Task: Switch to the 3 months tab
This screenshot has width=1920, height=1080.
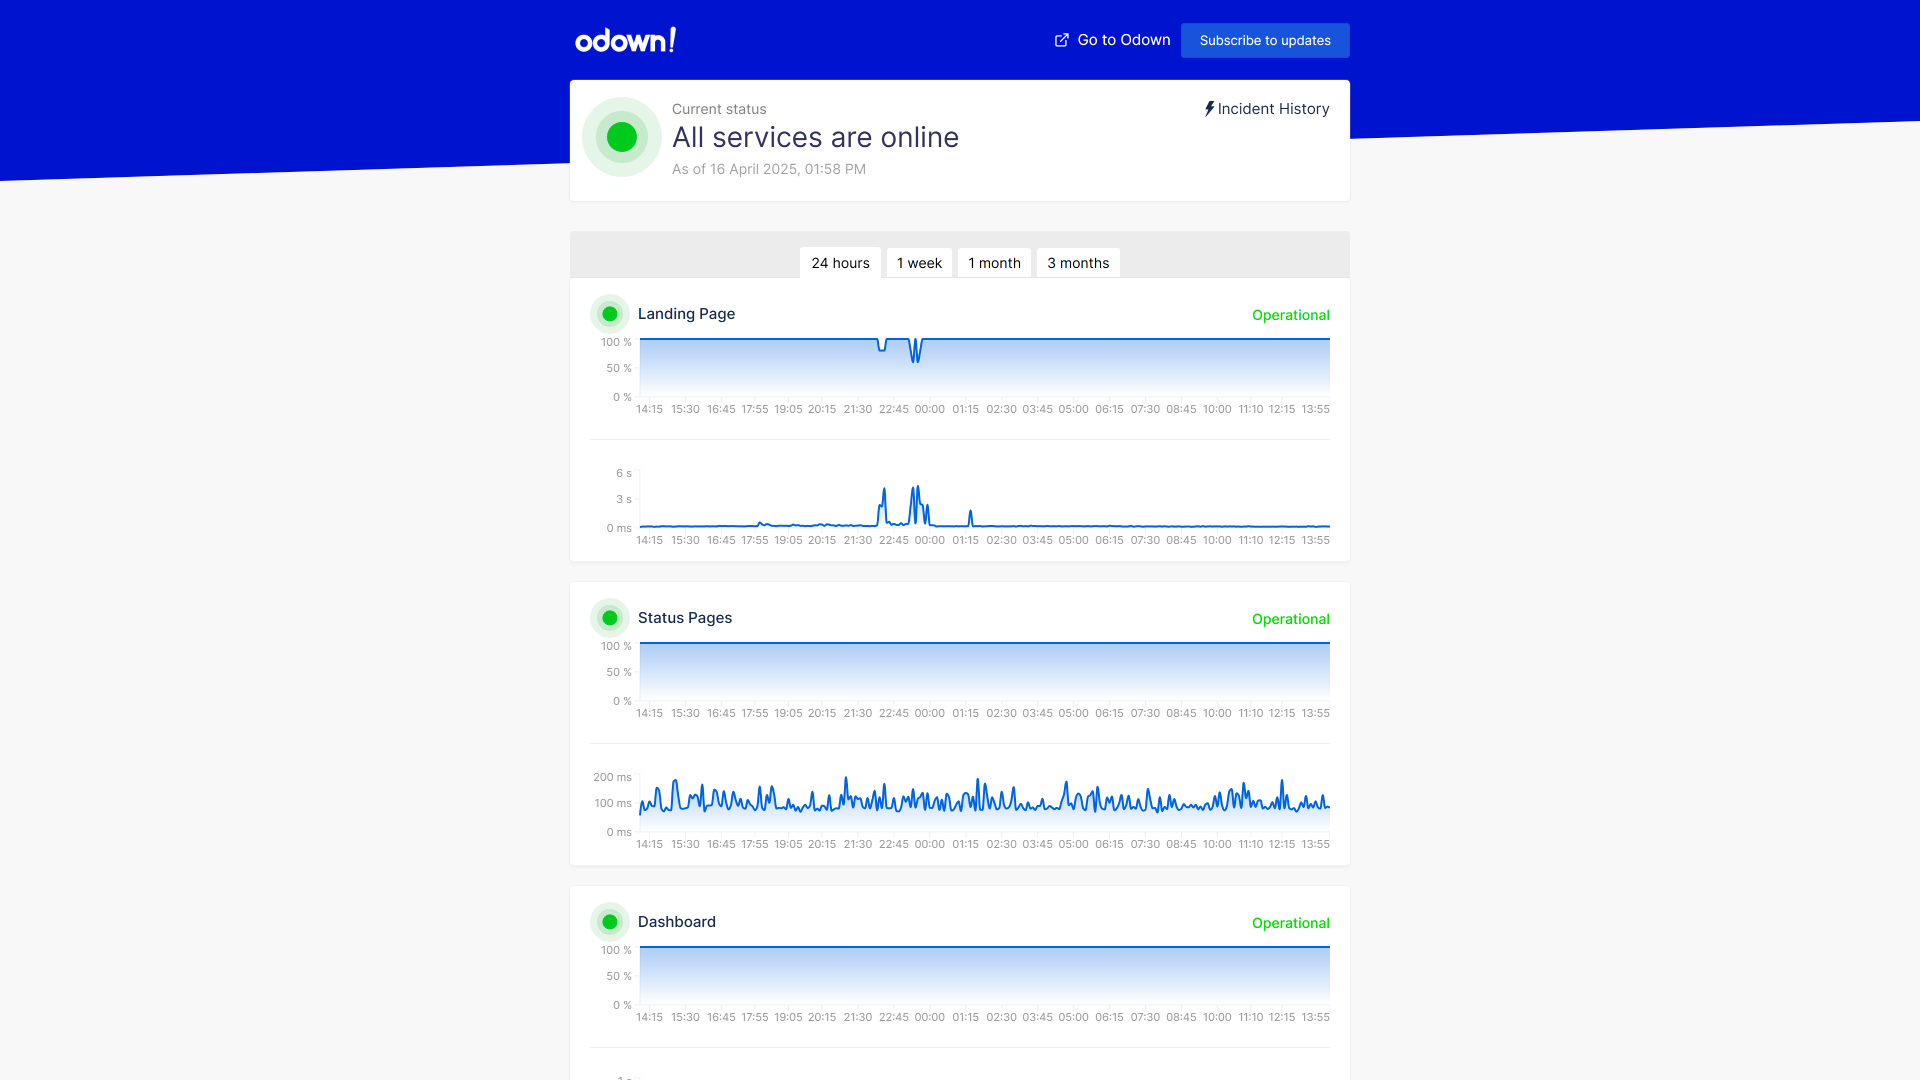Action: (1078, 263)
